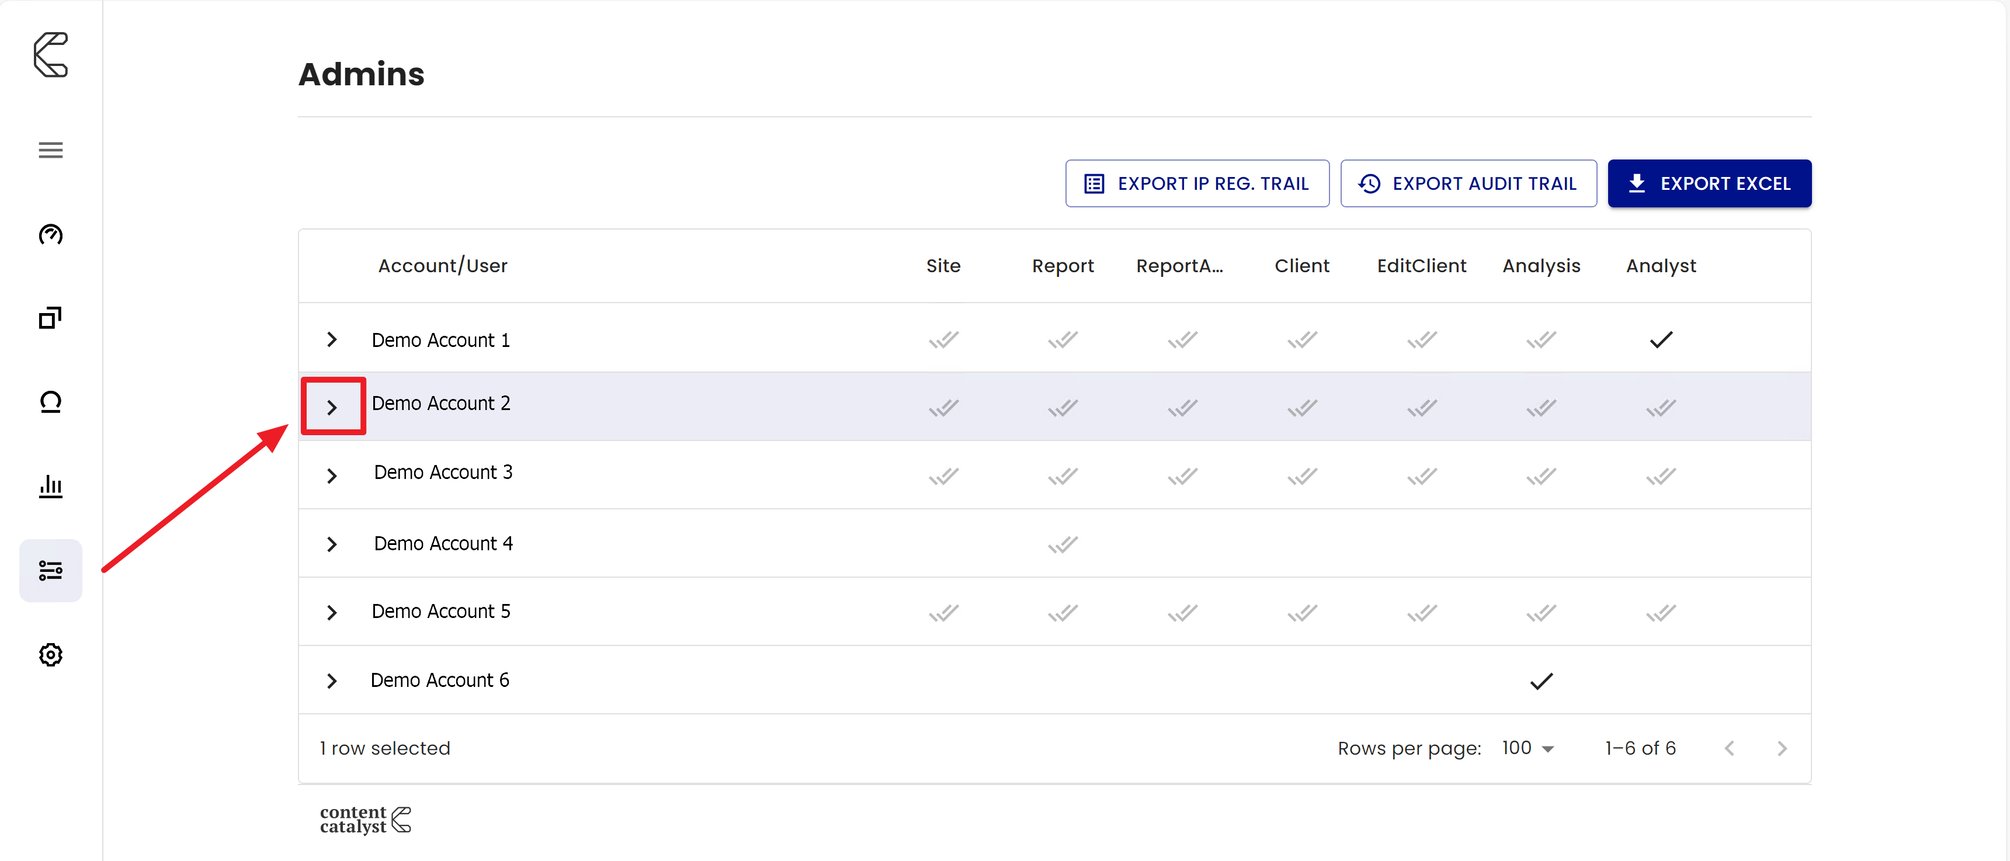Open the bar chart analytics icon in the sidebar
Screen dimensions: 2010x861
[x=51, y=487]
